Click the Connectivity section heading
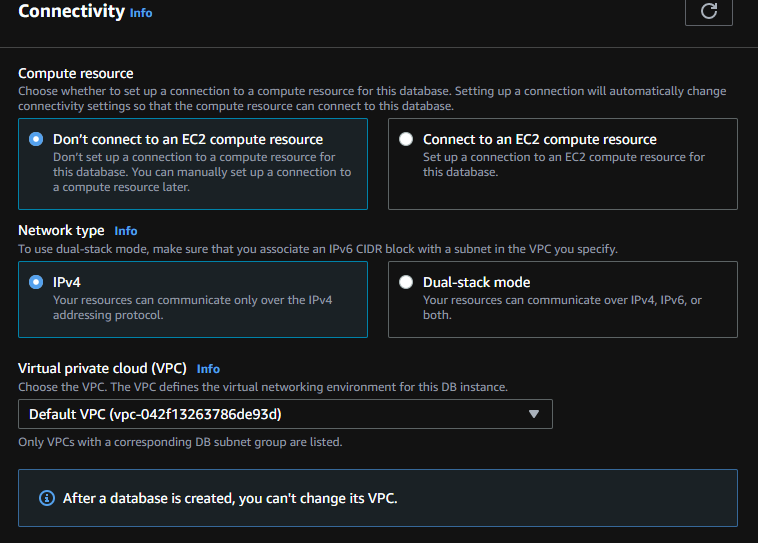758x543 pixels. point(70,12)
